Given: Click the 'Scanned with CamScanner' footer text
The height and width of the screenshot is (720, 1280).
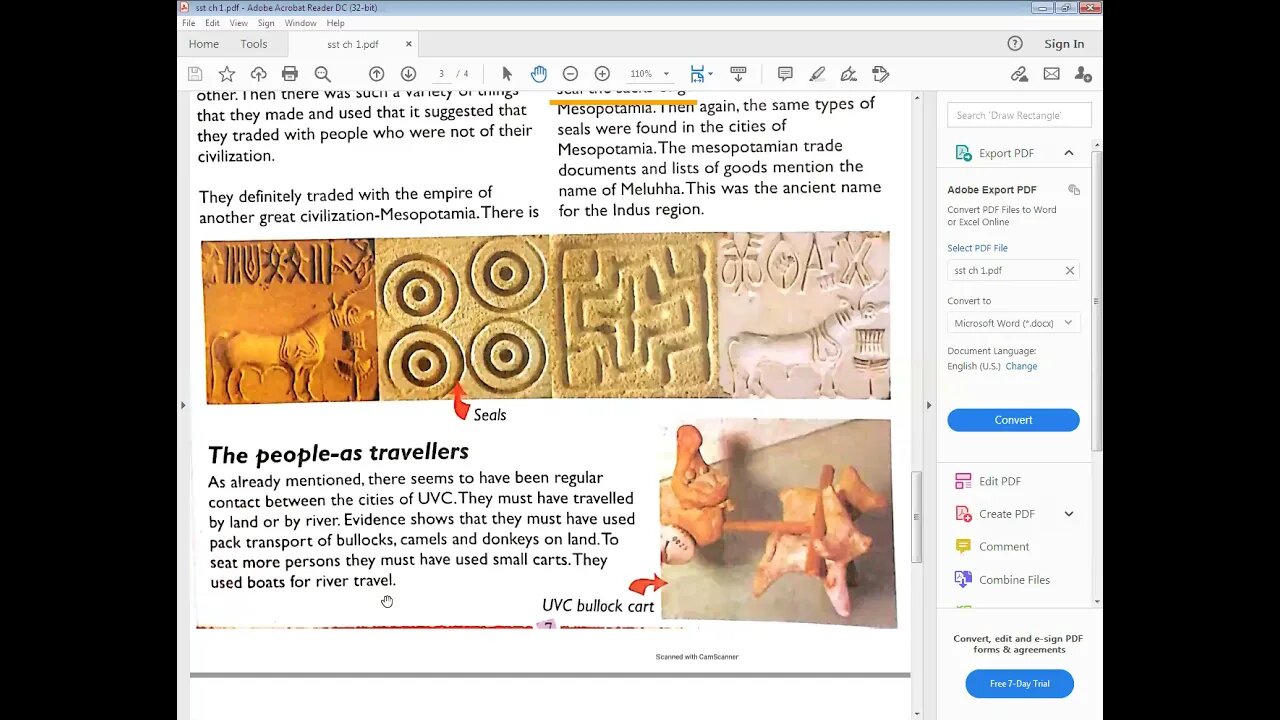Looking at the screenshot, I should [697, 657].
